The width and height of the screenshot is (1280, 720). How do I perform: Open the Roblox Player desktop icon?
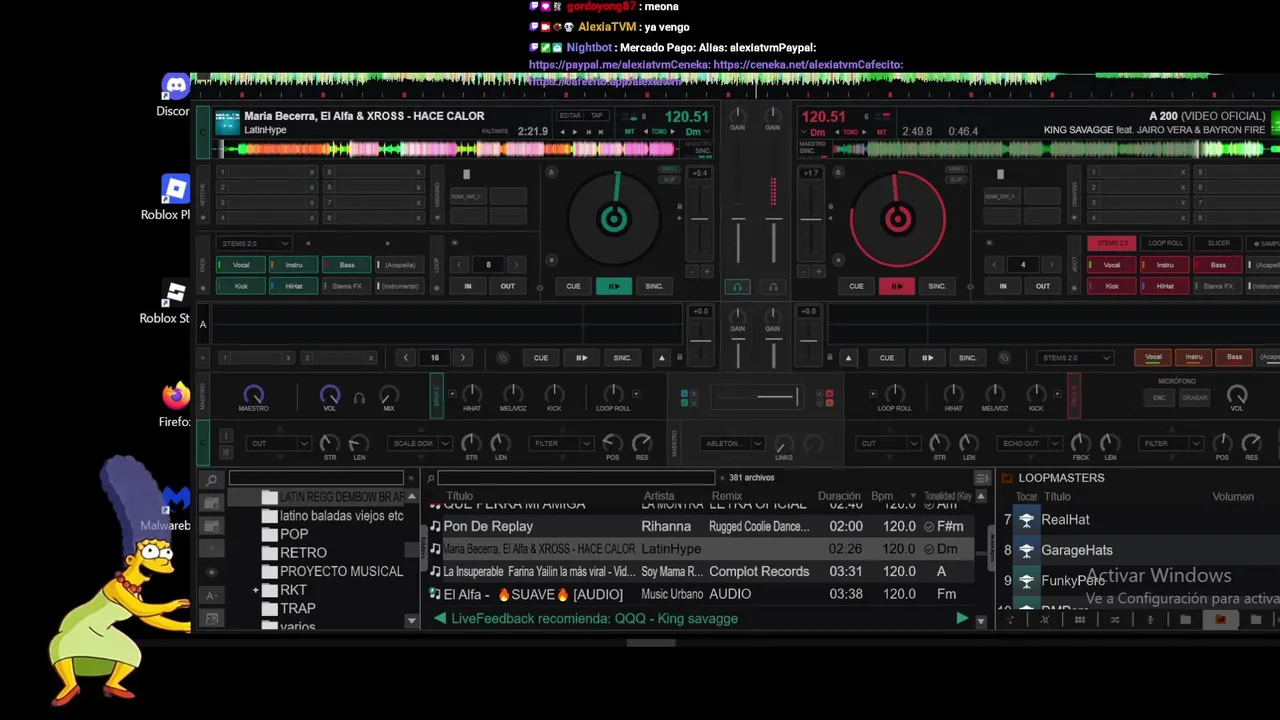point(172,197)
